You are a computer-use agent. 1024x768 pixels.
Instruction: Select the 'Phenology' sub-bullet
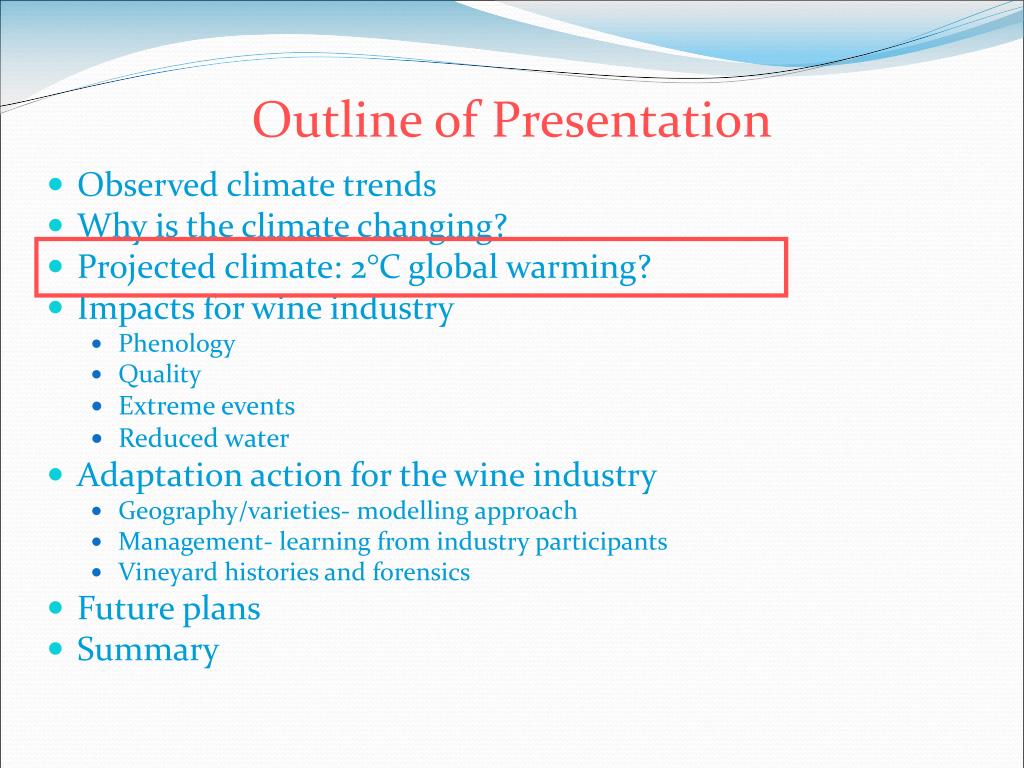[176, 344]
